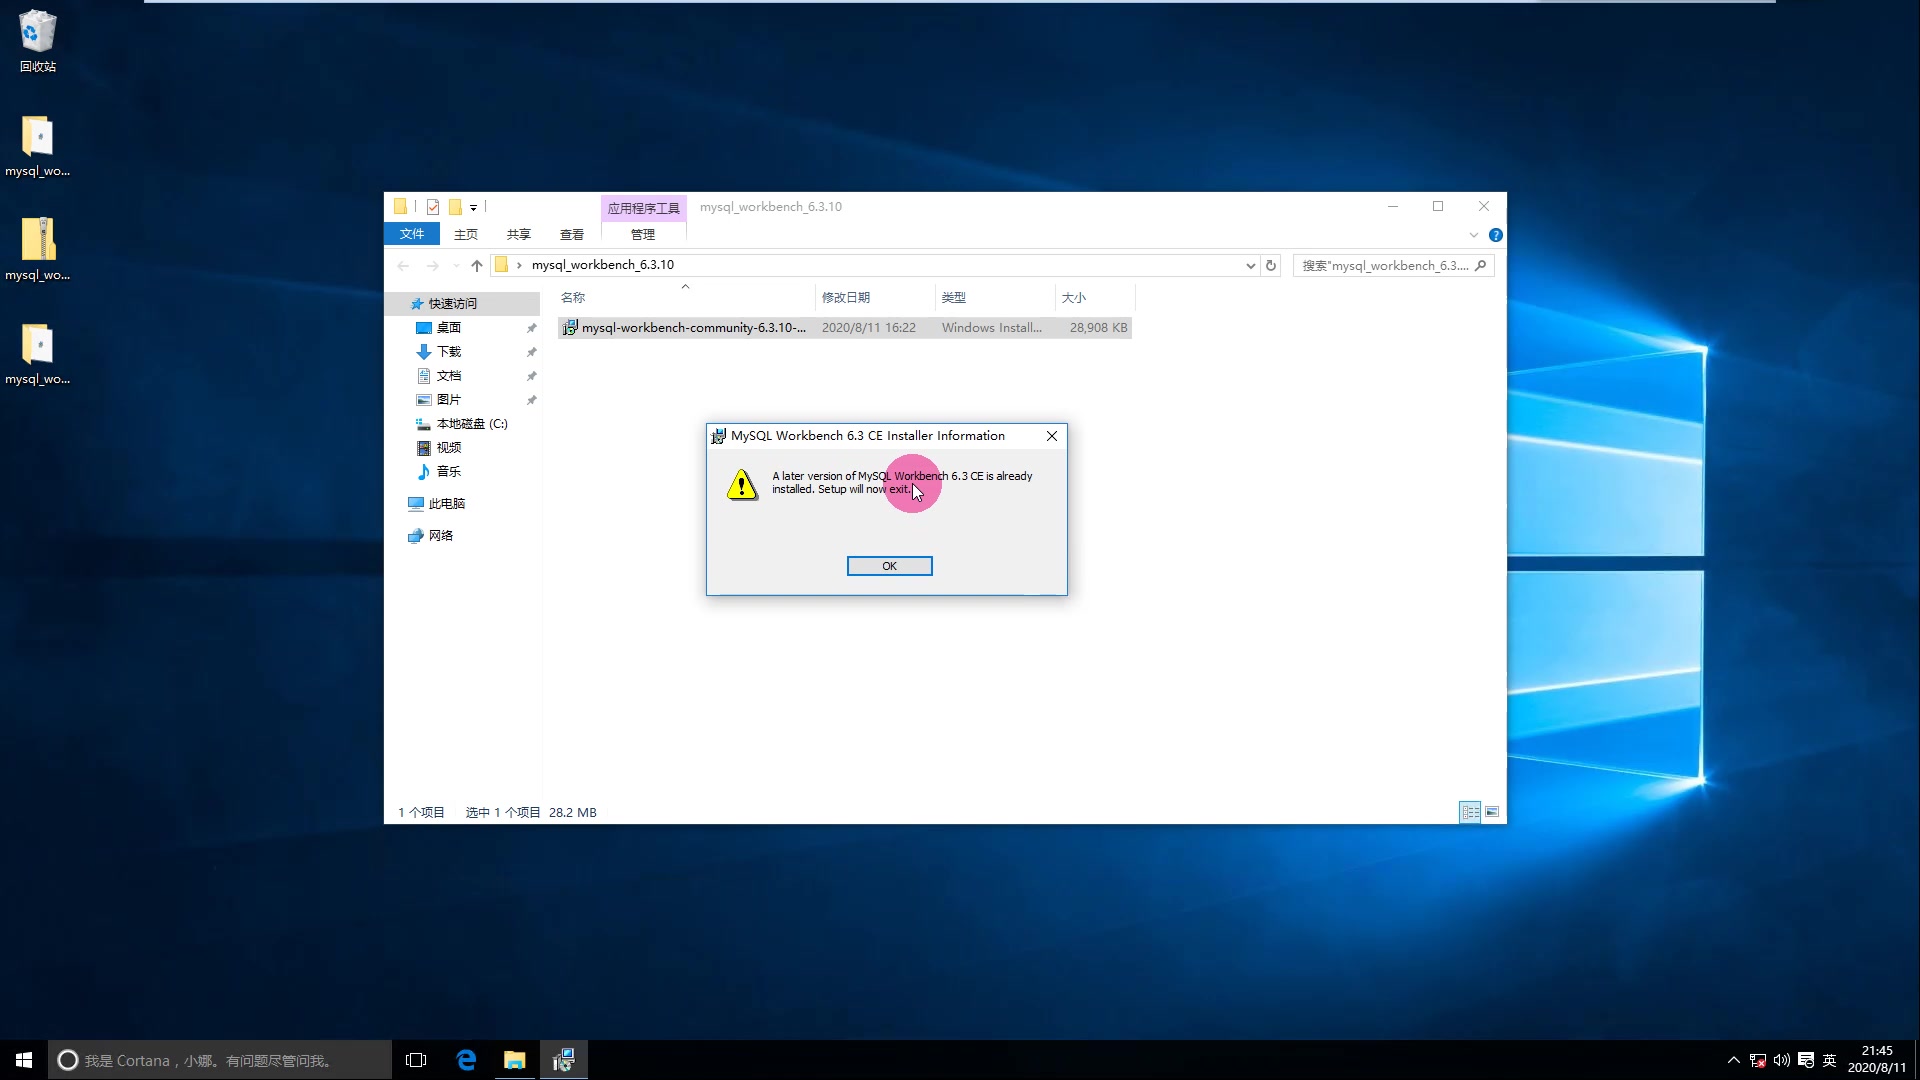Screen dimensions: 1920x1080
Task: Open the network status tray icon
Action: pos(1758,1060)
